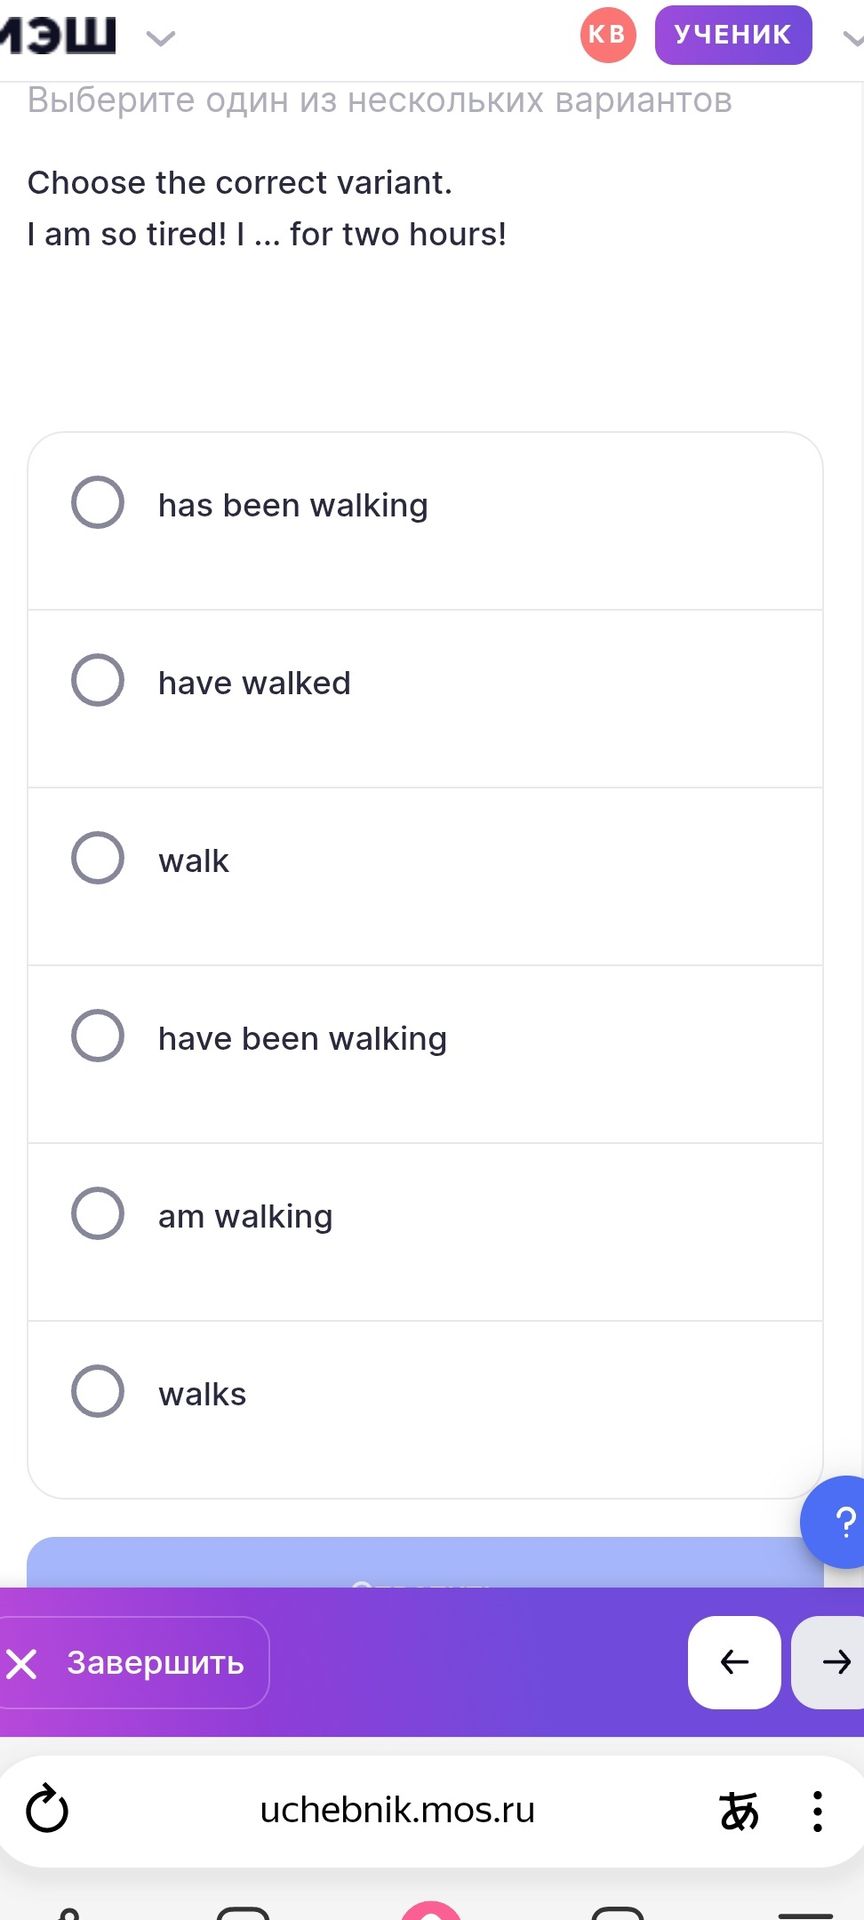Reload the page with refresh icon
This screenshot has width=864, height=1920.
[47, 1810]
